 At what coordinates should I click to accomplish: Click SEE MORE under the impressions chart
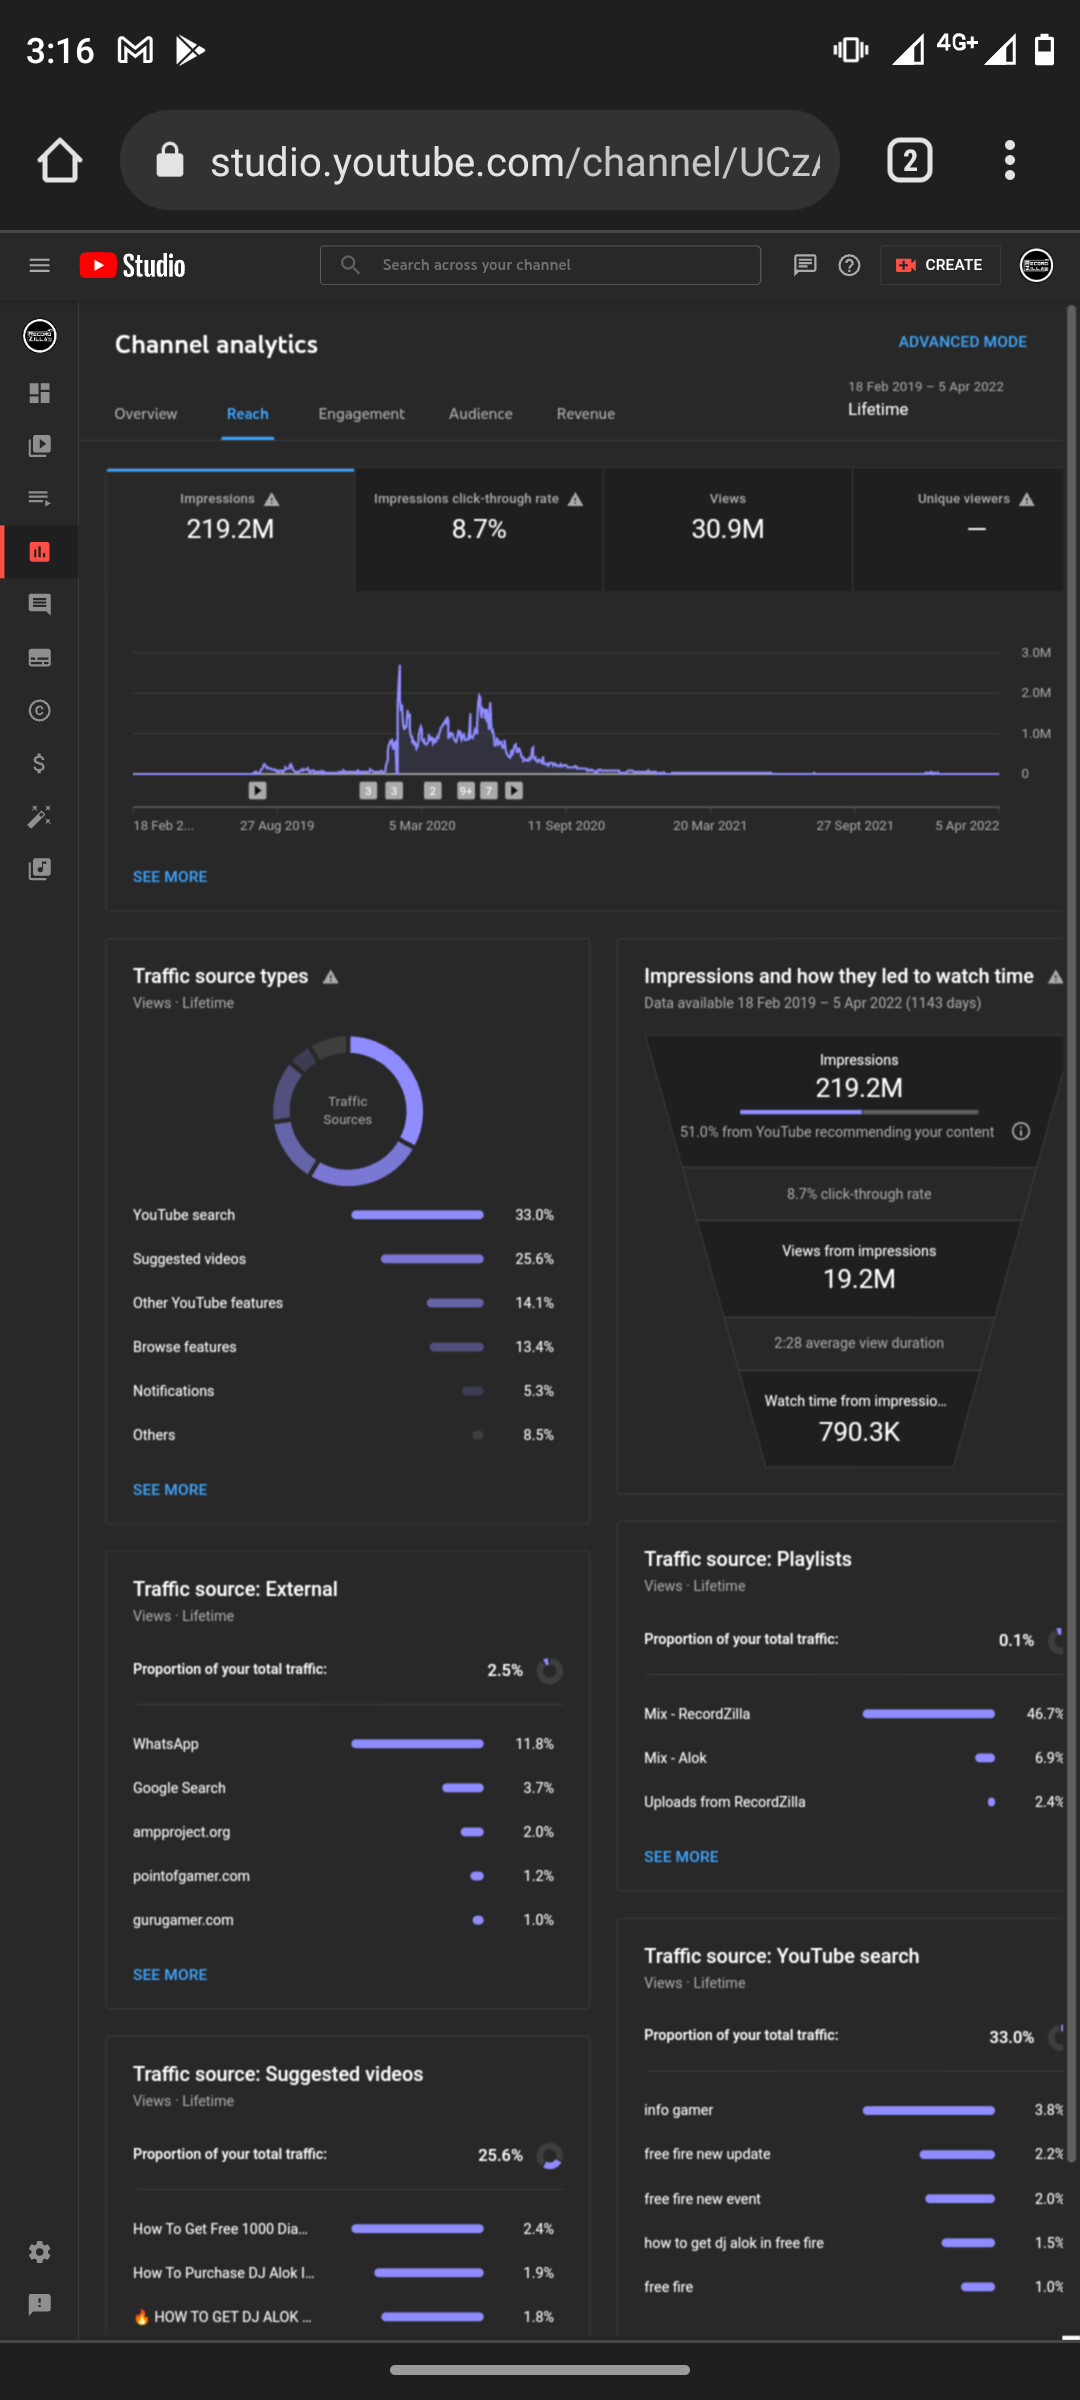(x=170, y=877)
